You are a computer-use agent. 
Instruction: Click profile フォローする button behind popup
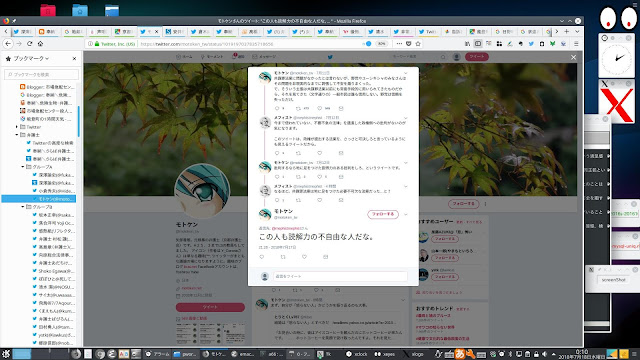coord(464,203)
